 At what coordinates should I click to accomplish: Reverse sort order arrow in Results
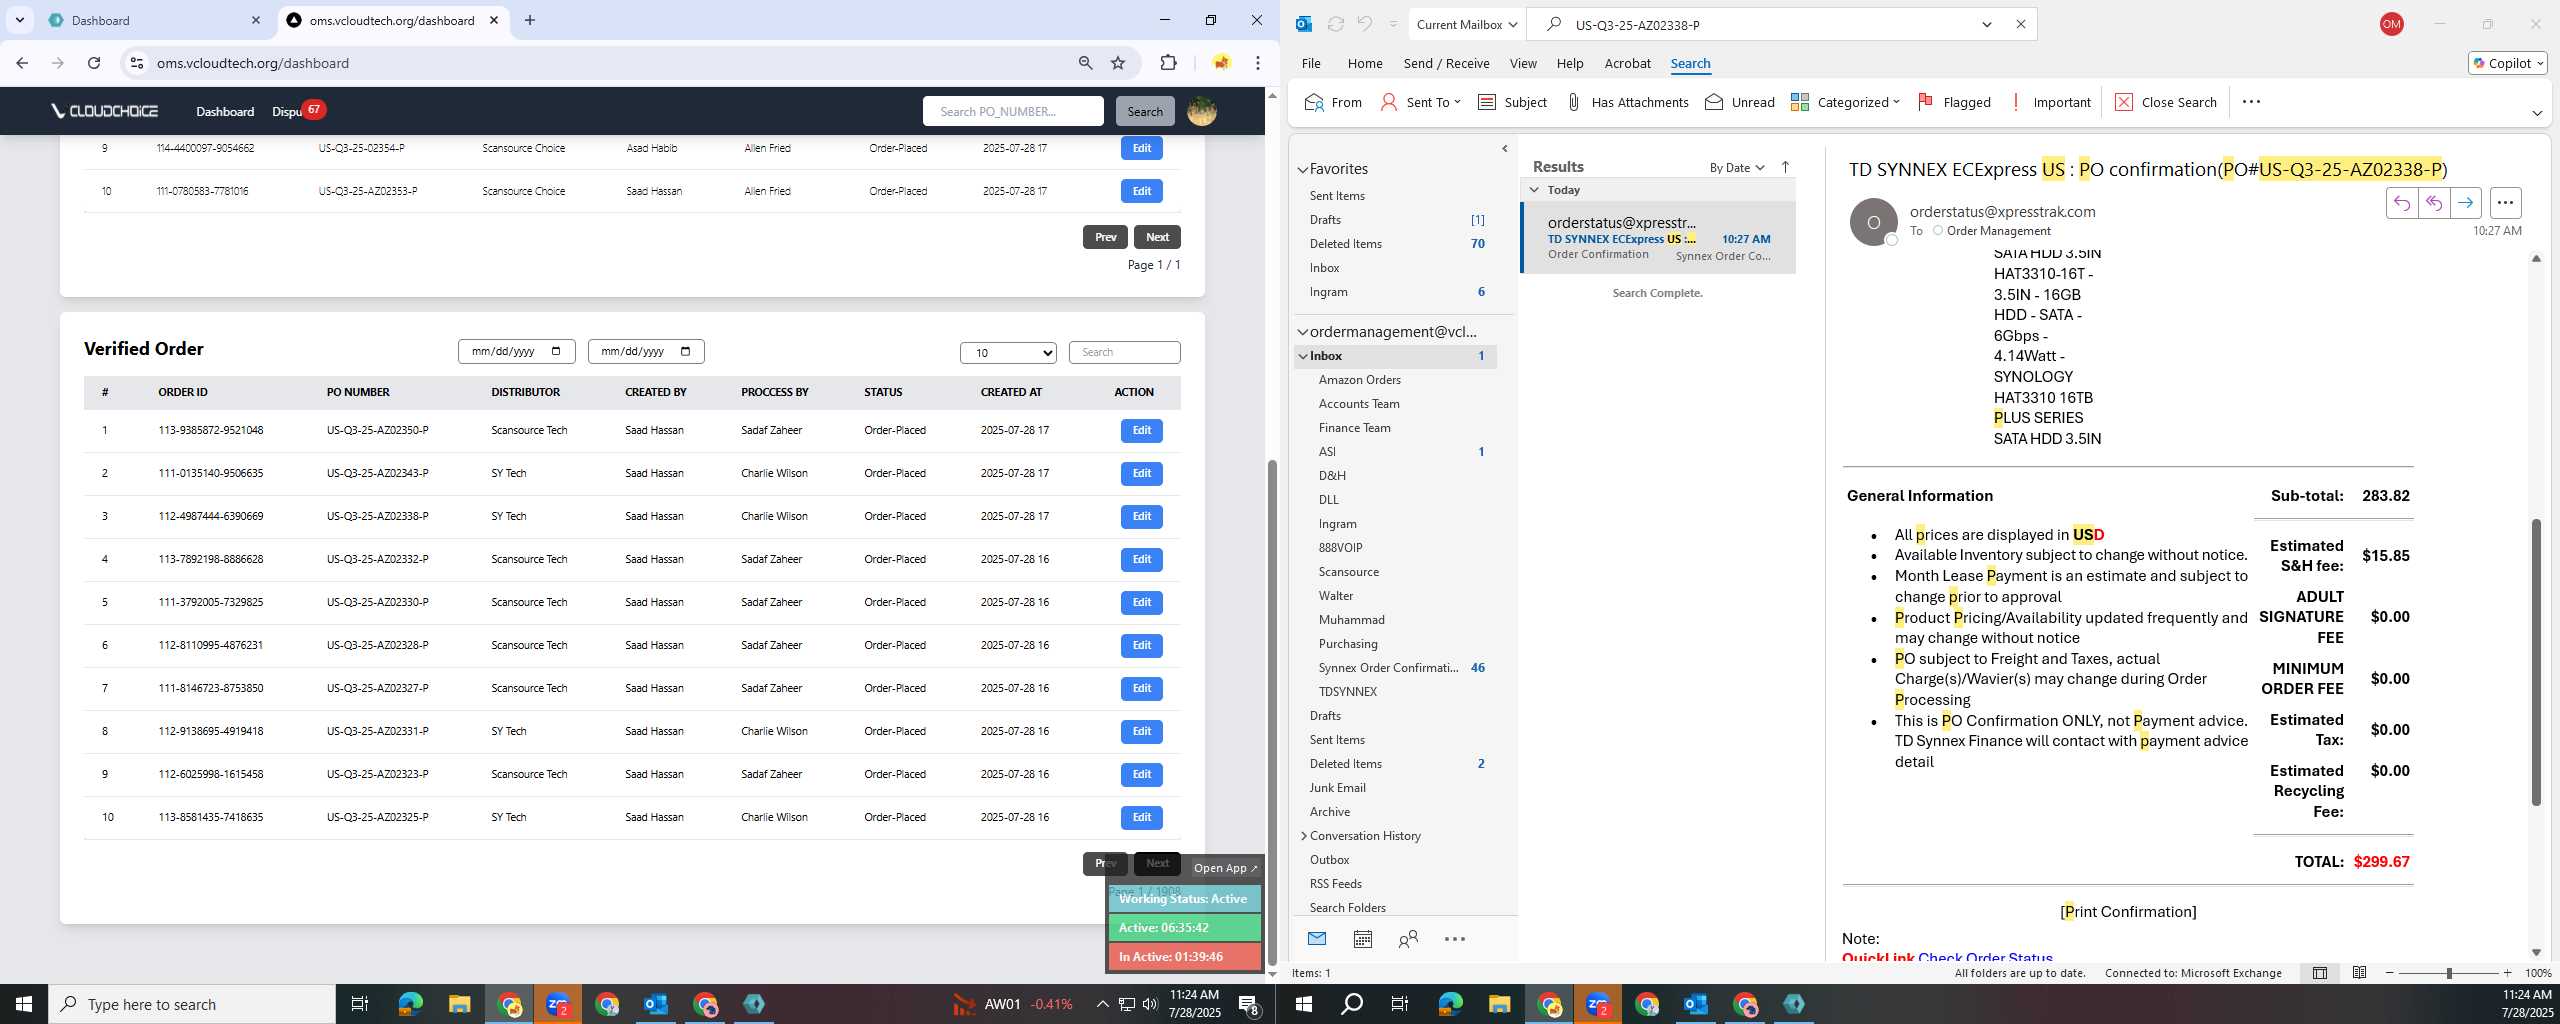coord(1785,167)
